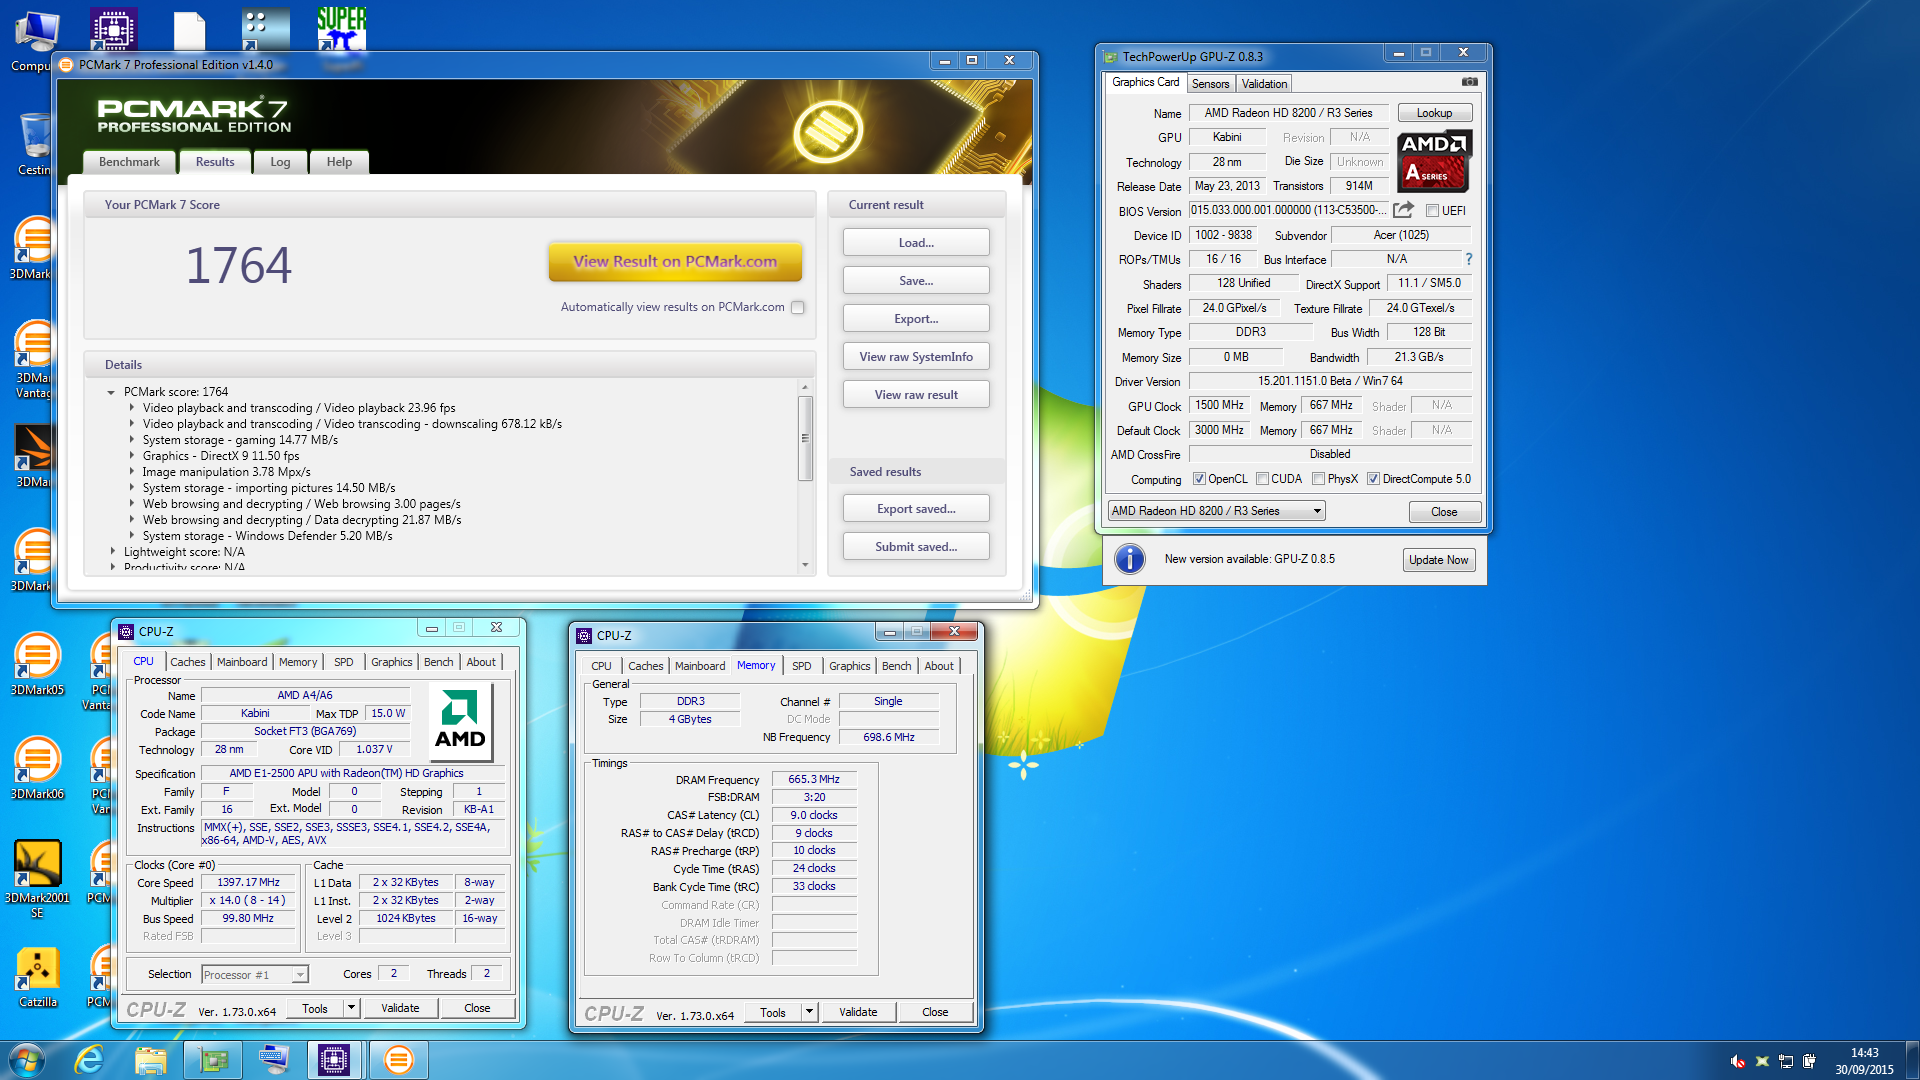1920x1080 pixels.
Task: Click the PCMark 7 taskbar icon
Action: (398, 1059)
